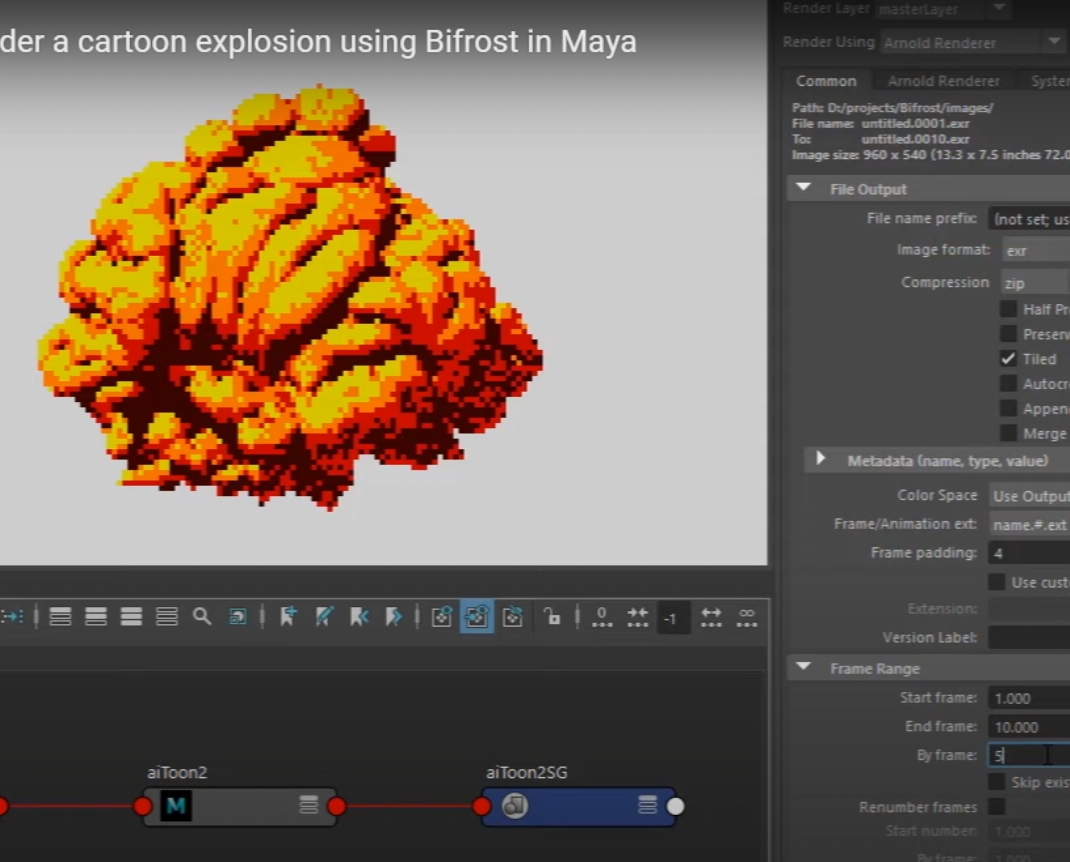Click the white output port on aiToon2SG
This screenshot has height=862, width=1070.
pos(676,806)
